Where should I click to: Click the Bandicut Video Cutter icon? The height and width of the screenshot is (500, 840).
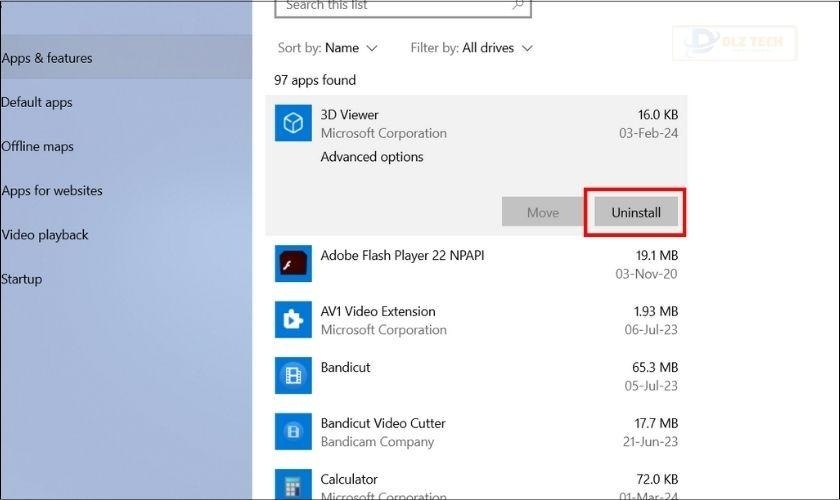tap(293, 431)
